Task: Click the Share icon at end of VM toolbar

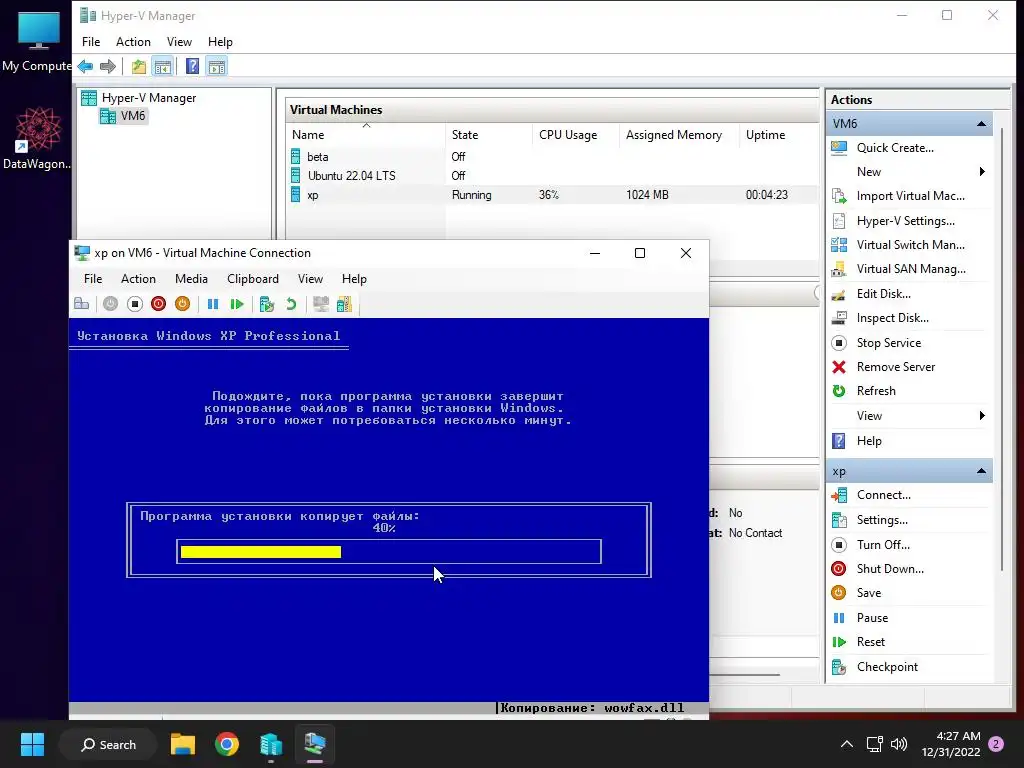Action: pos(344,304)
